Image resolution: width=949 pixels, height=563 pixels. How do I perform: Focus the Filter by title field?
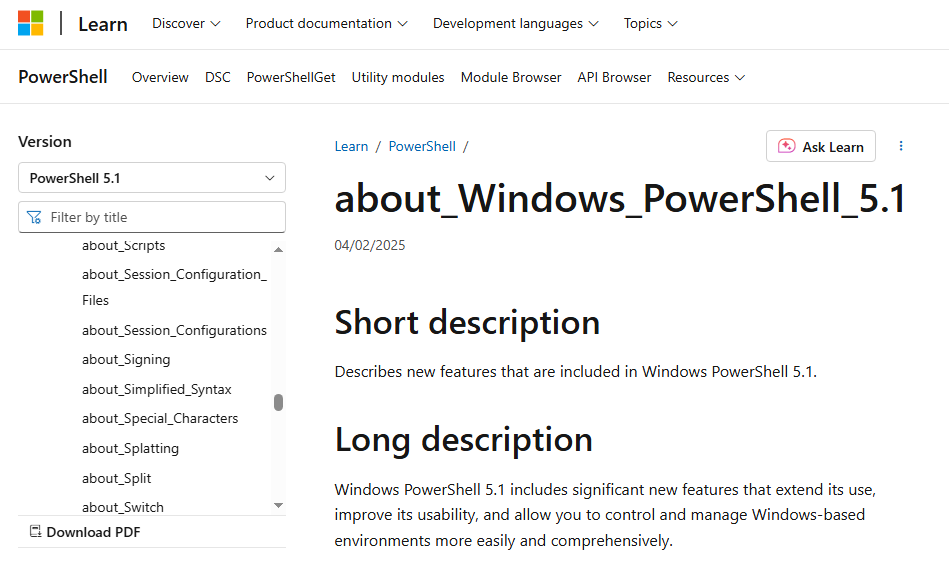coord(152,217)
